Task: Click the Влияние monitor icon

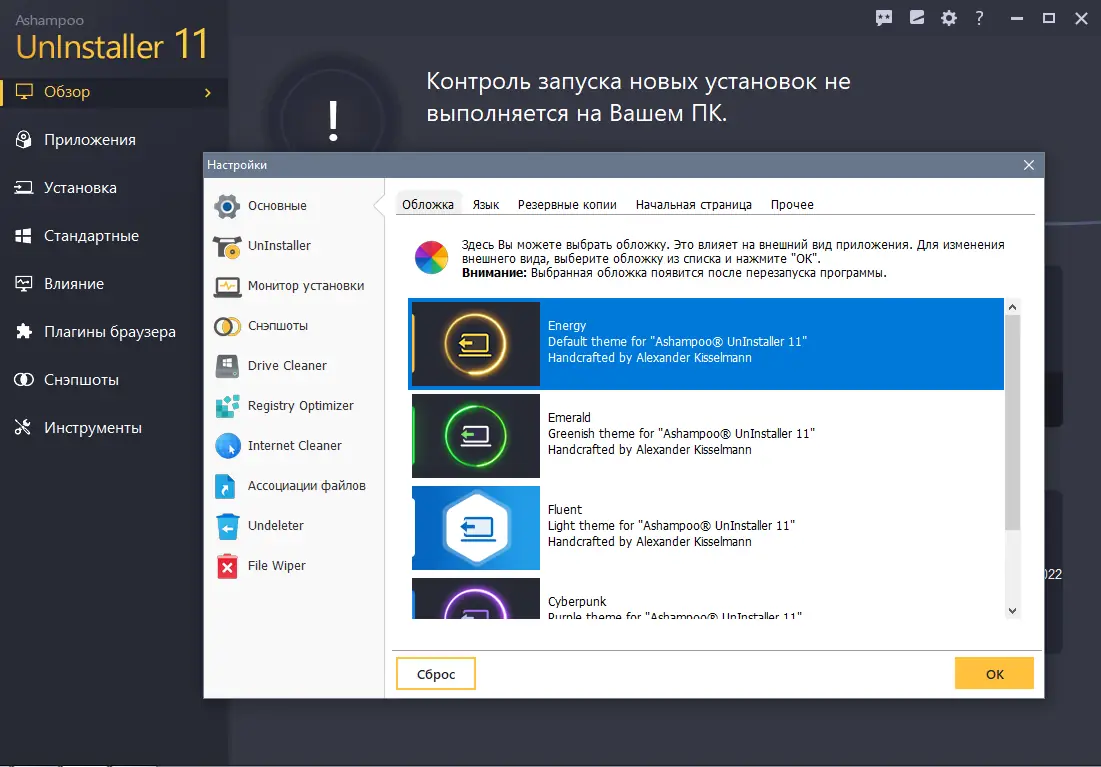Action: 24,284
